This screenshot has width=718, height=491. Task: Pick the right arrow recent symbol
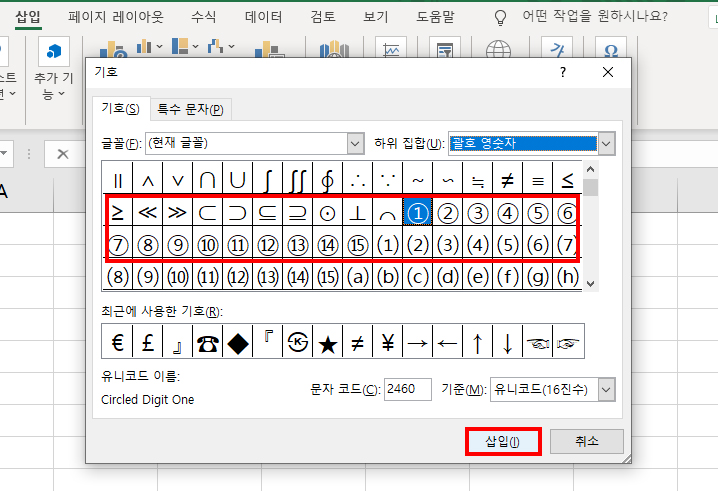(x=417, y=342)
